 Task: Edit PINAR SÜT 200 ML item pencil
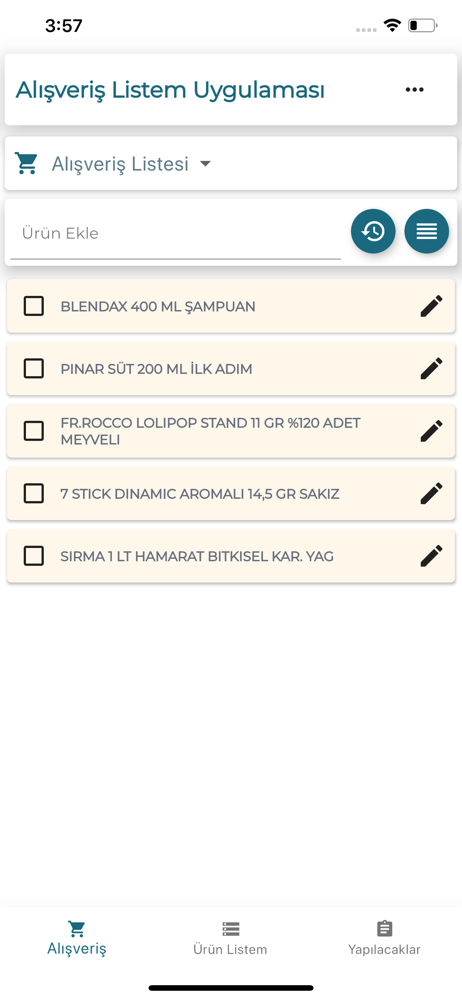click(x=431, y=369)
